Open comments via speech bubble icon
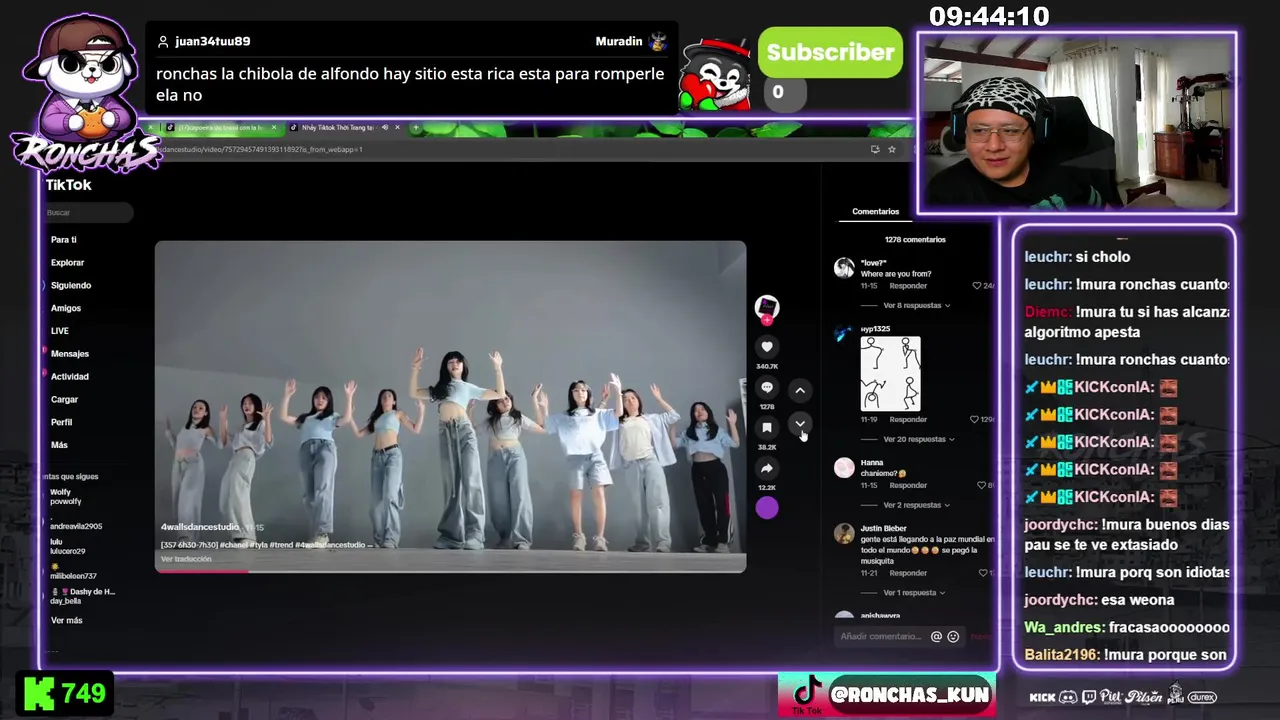This screenshot has width=1280, height=720. click(767, 387)
